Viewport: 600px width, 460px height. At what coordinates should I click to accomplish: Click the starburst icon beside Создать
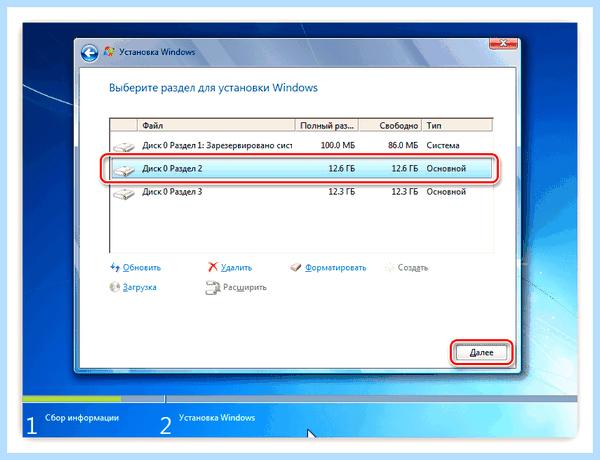point(390,268)
